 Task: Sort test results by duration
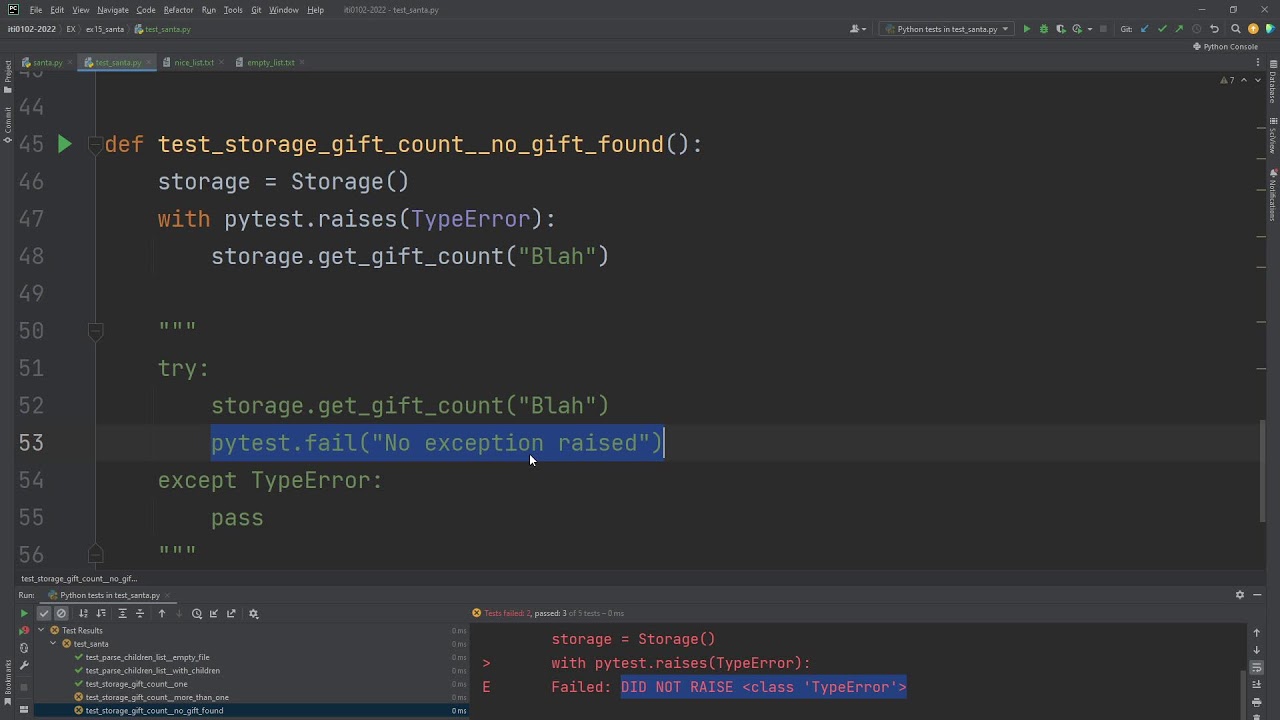[x=101, y=613]
